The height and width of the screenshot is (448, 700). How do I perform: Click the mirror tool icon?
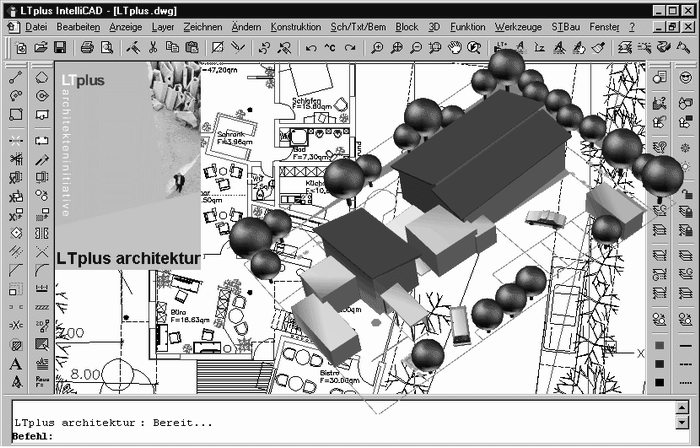(42, 233)
